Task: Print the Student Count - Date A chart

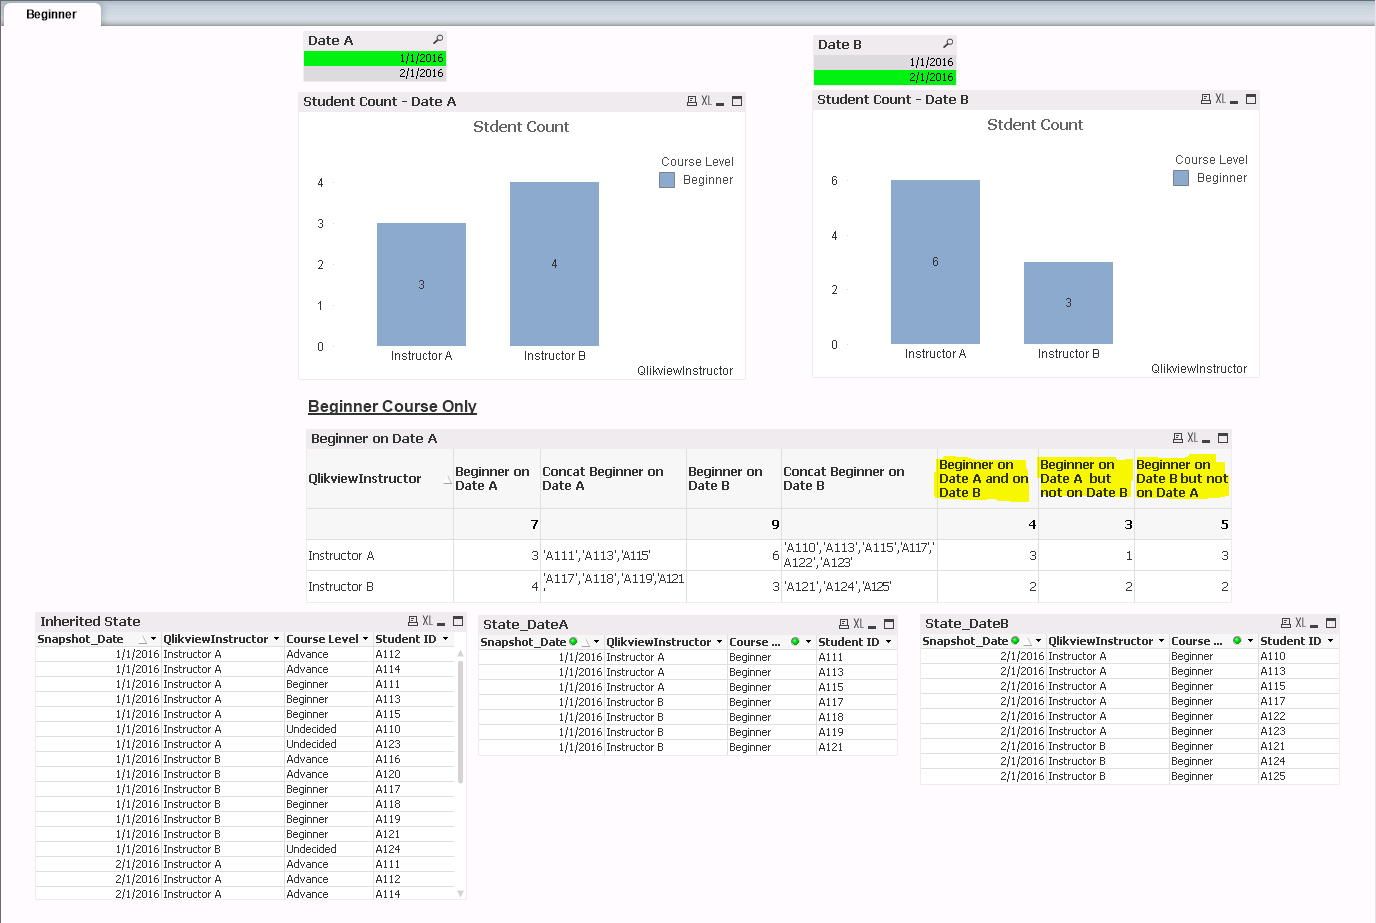Action: click(x=691, y=101)
